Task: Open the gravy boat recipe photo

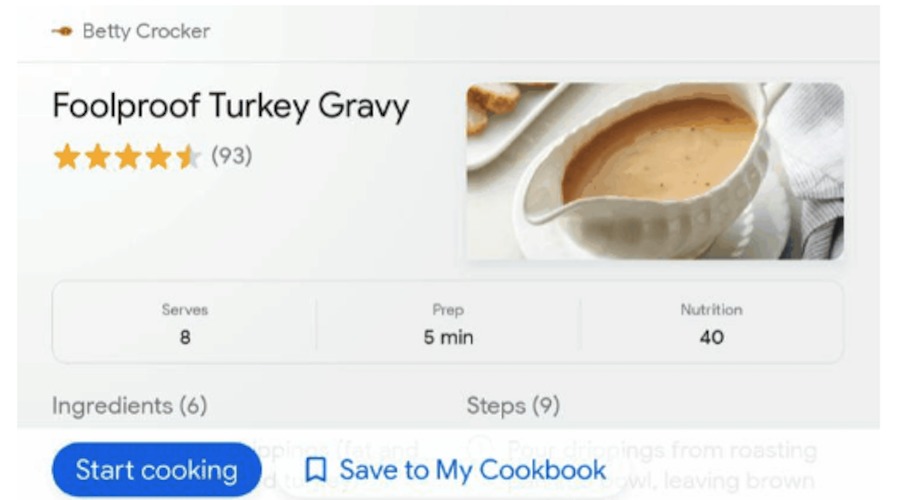Action: (x=655, y=171)
